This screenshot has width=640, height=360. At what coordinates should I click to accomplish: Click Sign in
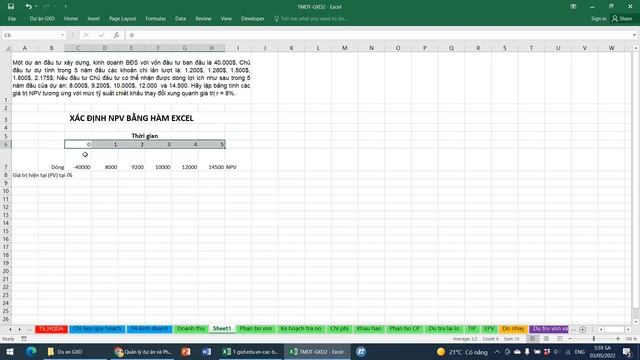598,19
